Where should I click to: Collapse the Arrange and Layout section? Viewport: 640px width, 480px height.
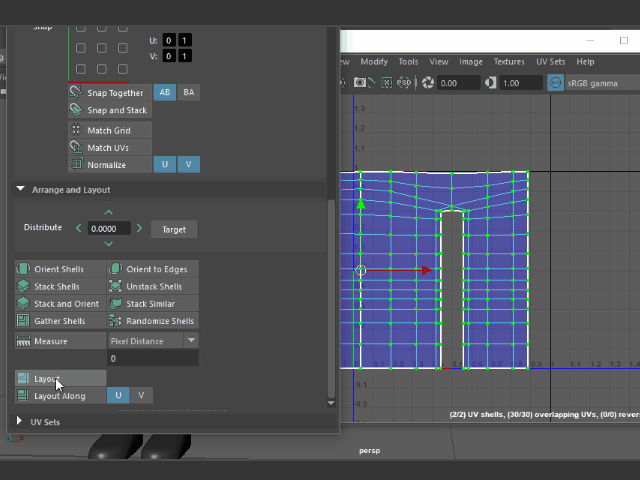[21, 189]
